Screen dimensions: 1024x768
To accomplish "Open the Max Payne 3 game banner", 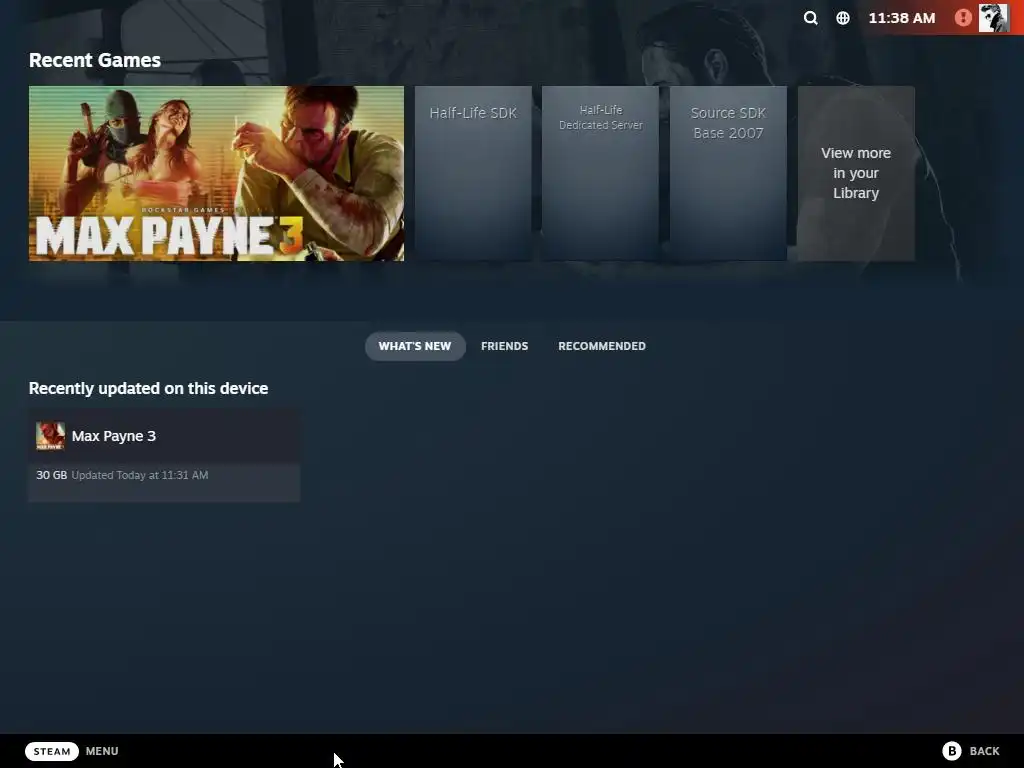I will pyautogui.click(x=216, y=174).
